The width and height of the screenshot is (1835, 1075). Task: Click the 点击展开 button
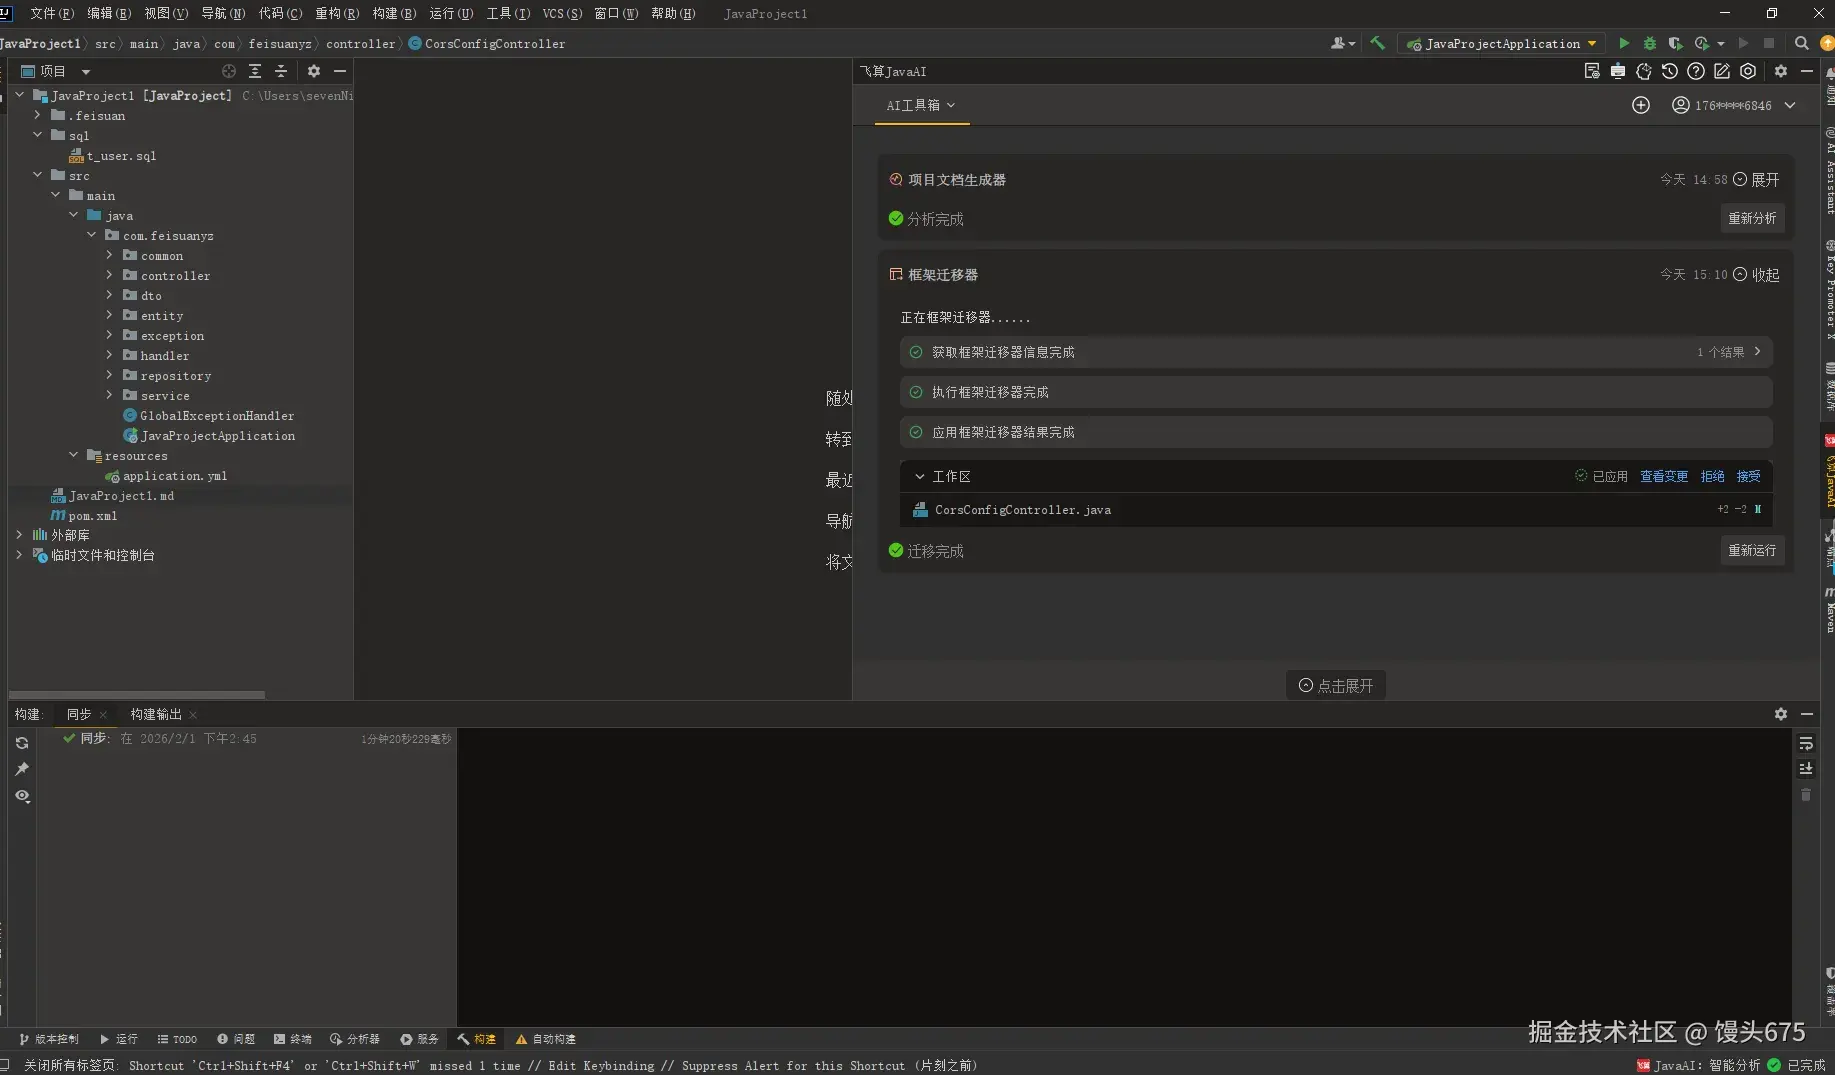pyautogui.click(x=1336, y=685)
